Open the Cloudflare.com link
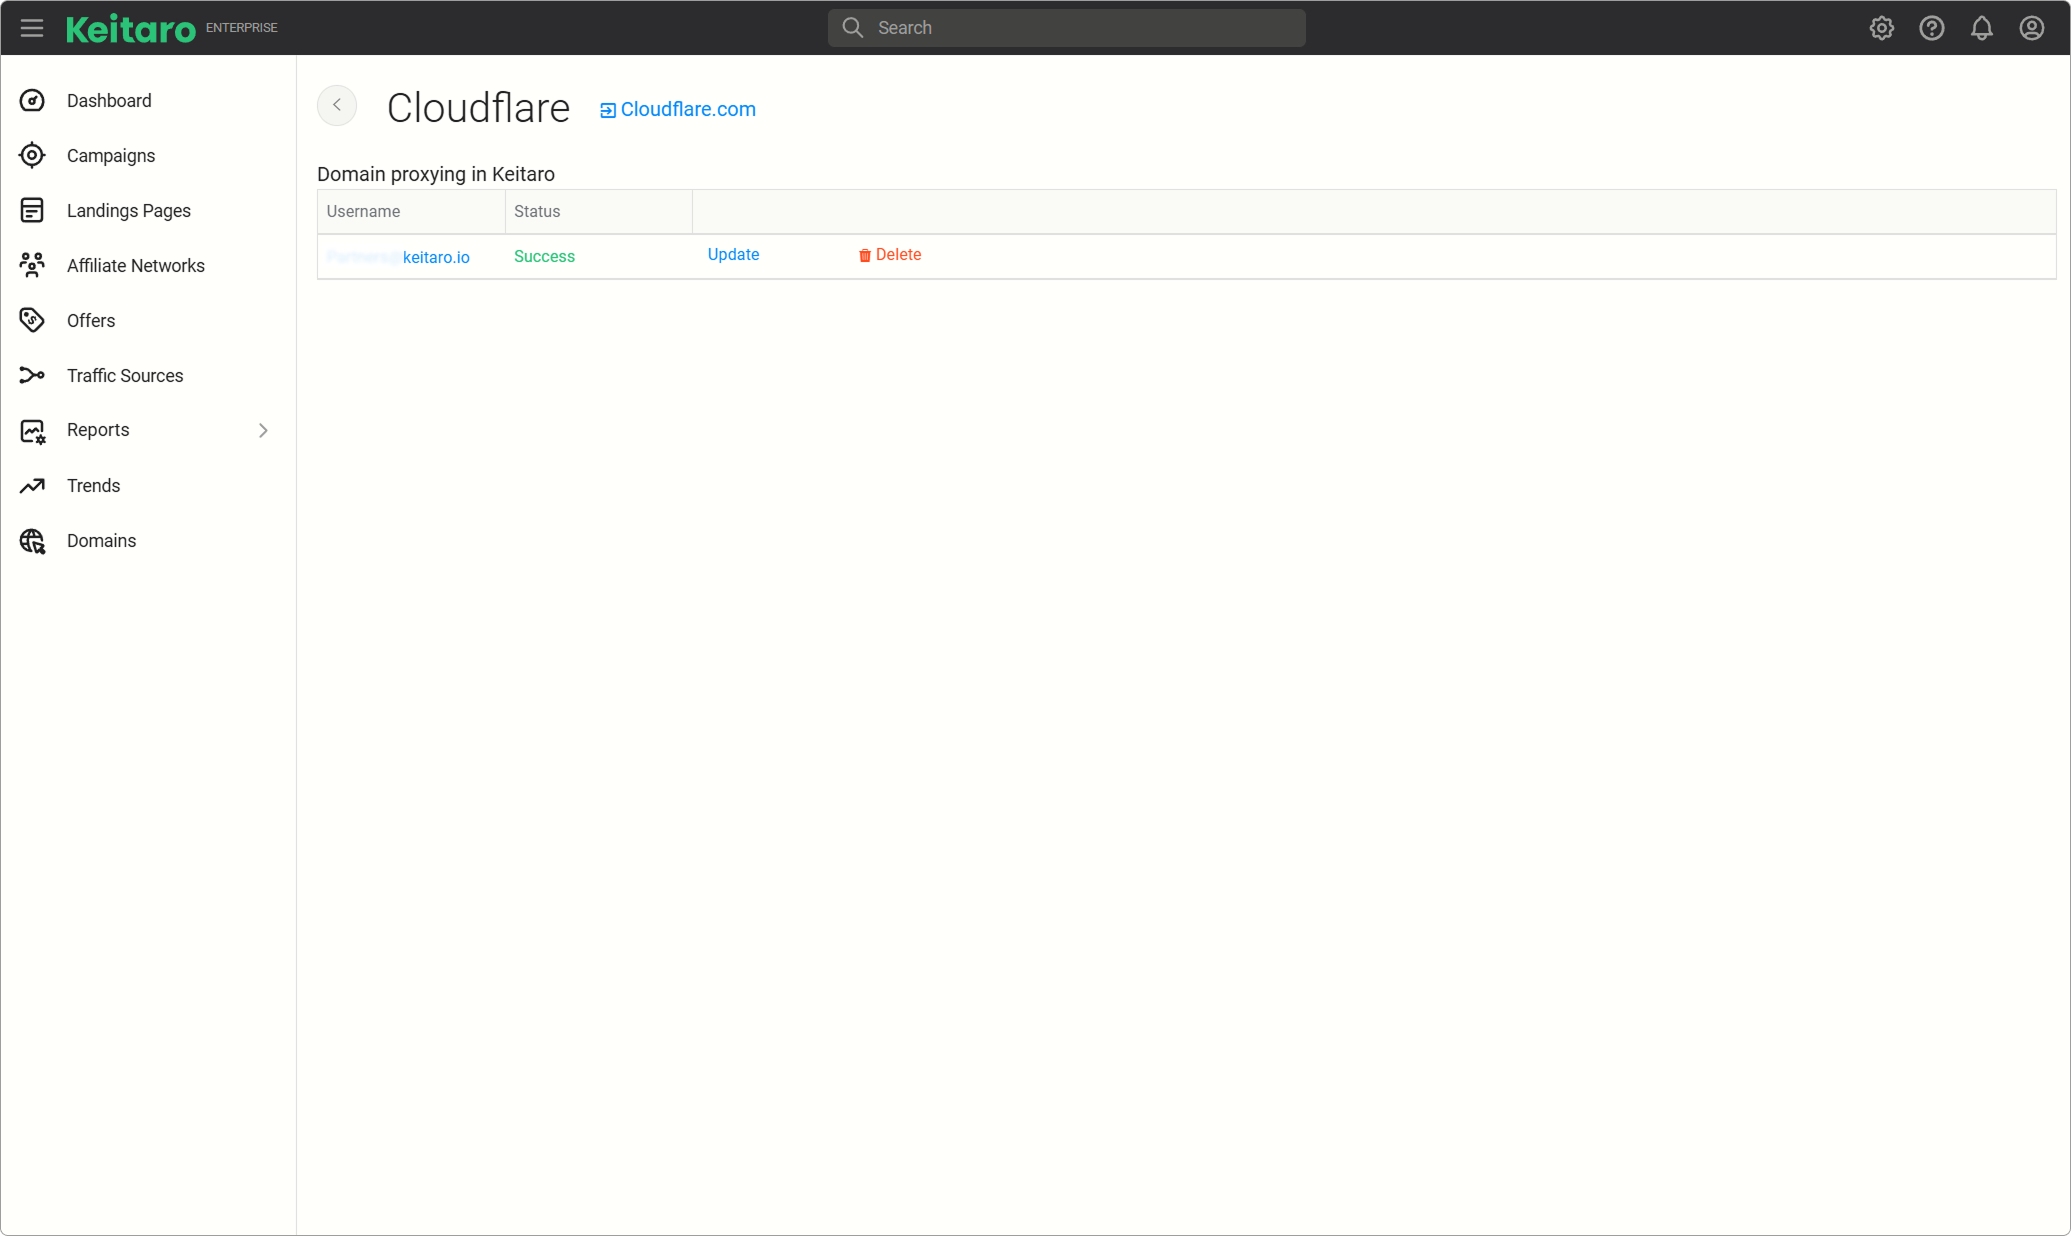2071x1236 pixels. coord(688,109)
